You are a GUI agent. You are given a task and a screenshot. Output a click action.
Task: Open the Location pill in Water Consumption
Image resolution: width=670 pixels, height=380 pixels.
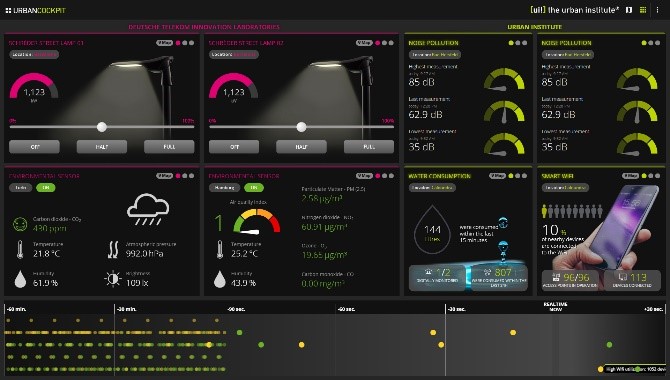[x=432, y=188]
